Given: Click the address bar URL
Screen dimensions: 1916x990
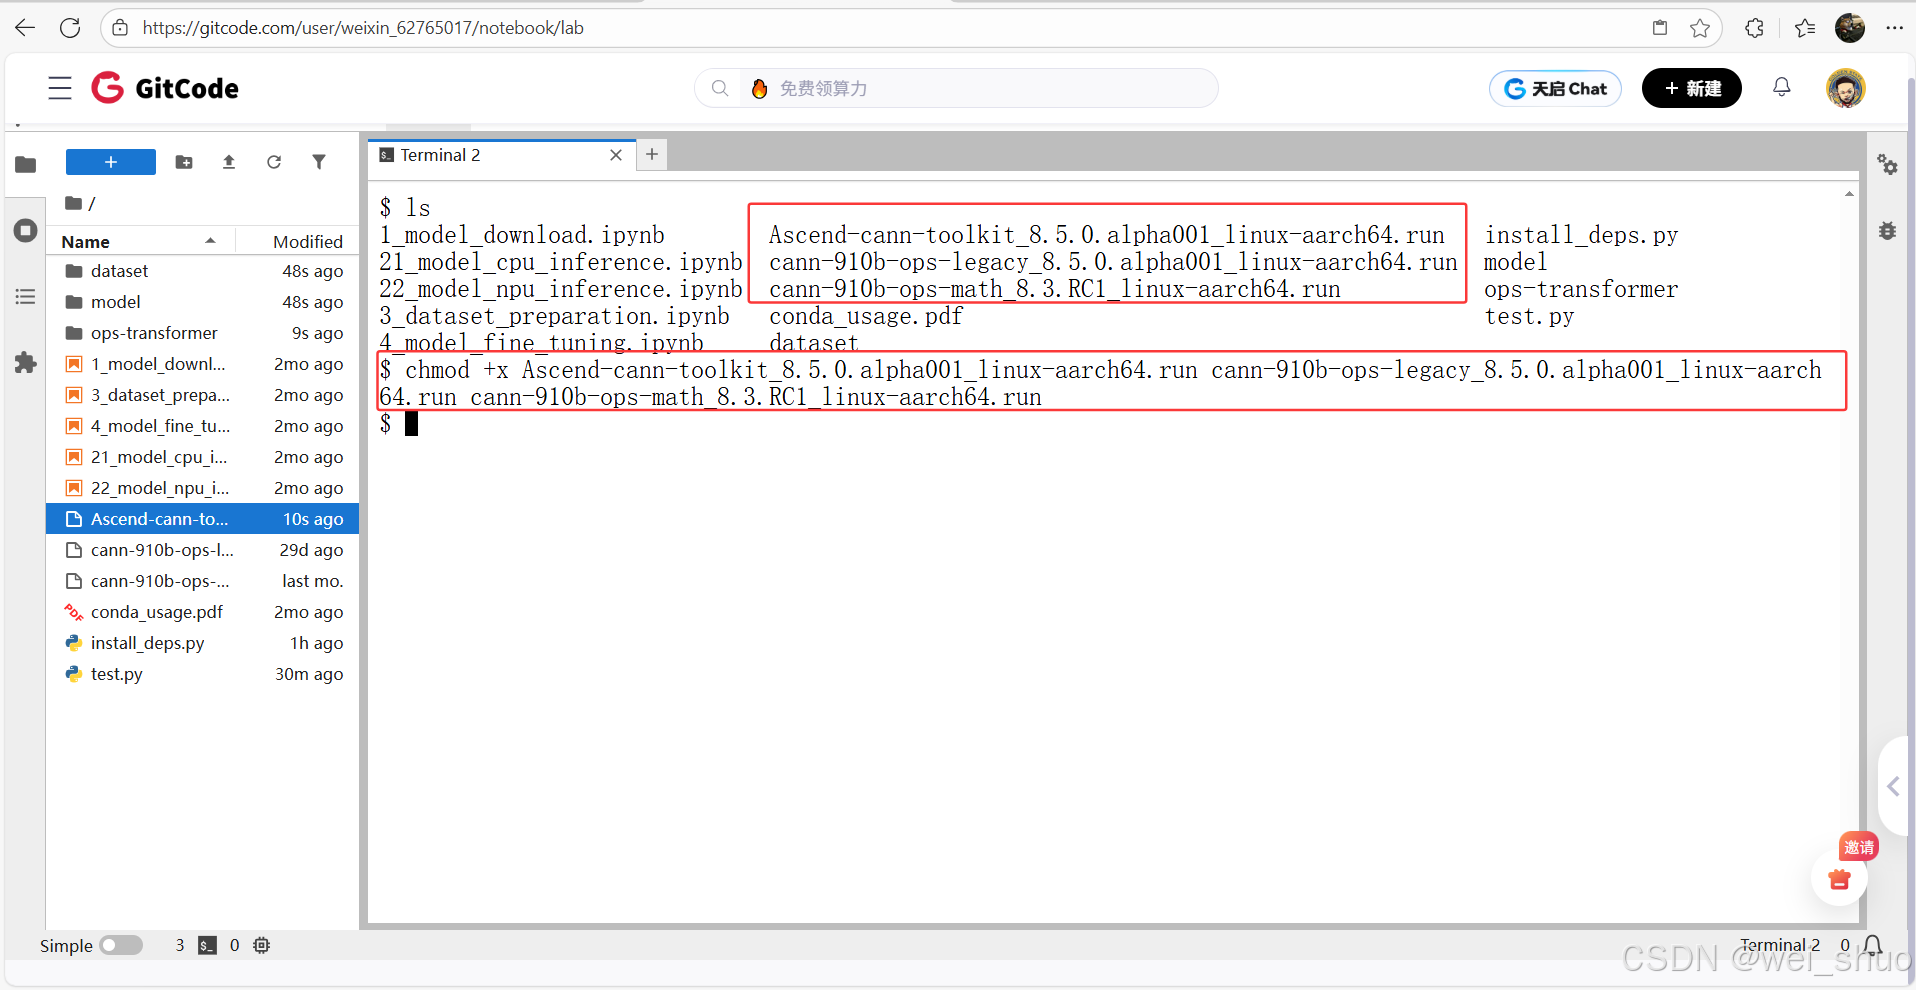Looking at the screenshot, I should (362, 28).
